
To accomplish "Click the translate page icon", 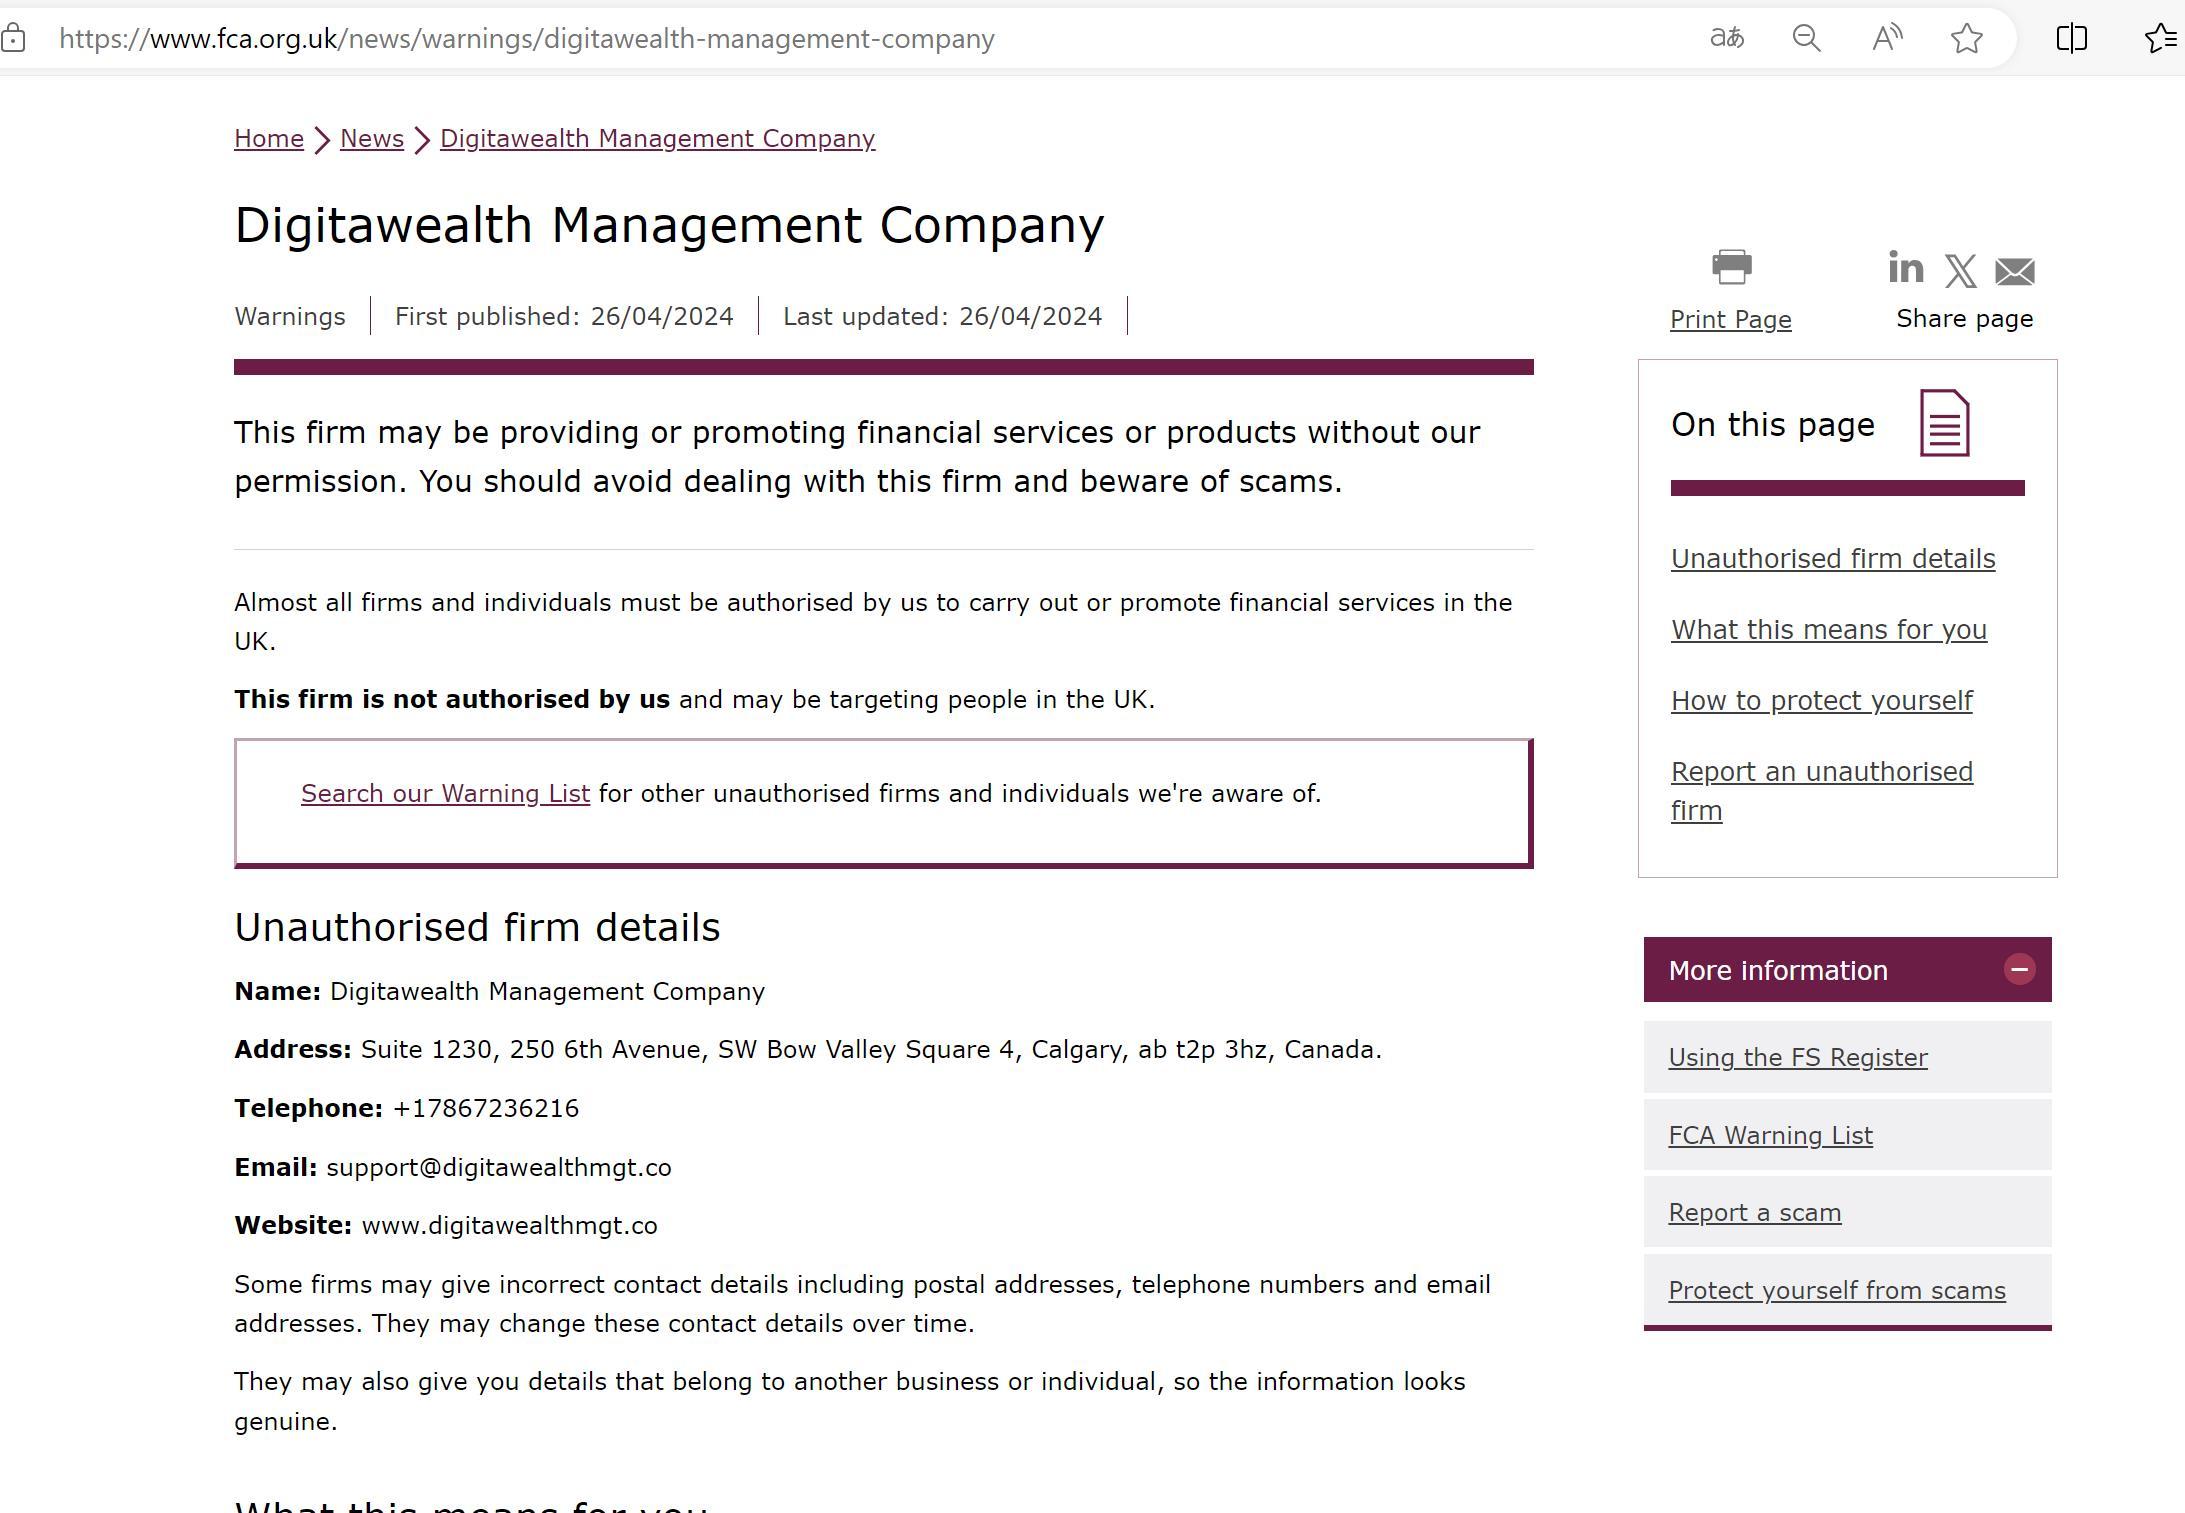I will coord(1727,38).
